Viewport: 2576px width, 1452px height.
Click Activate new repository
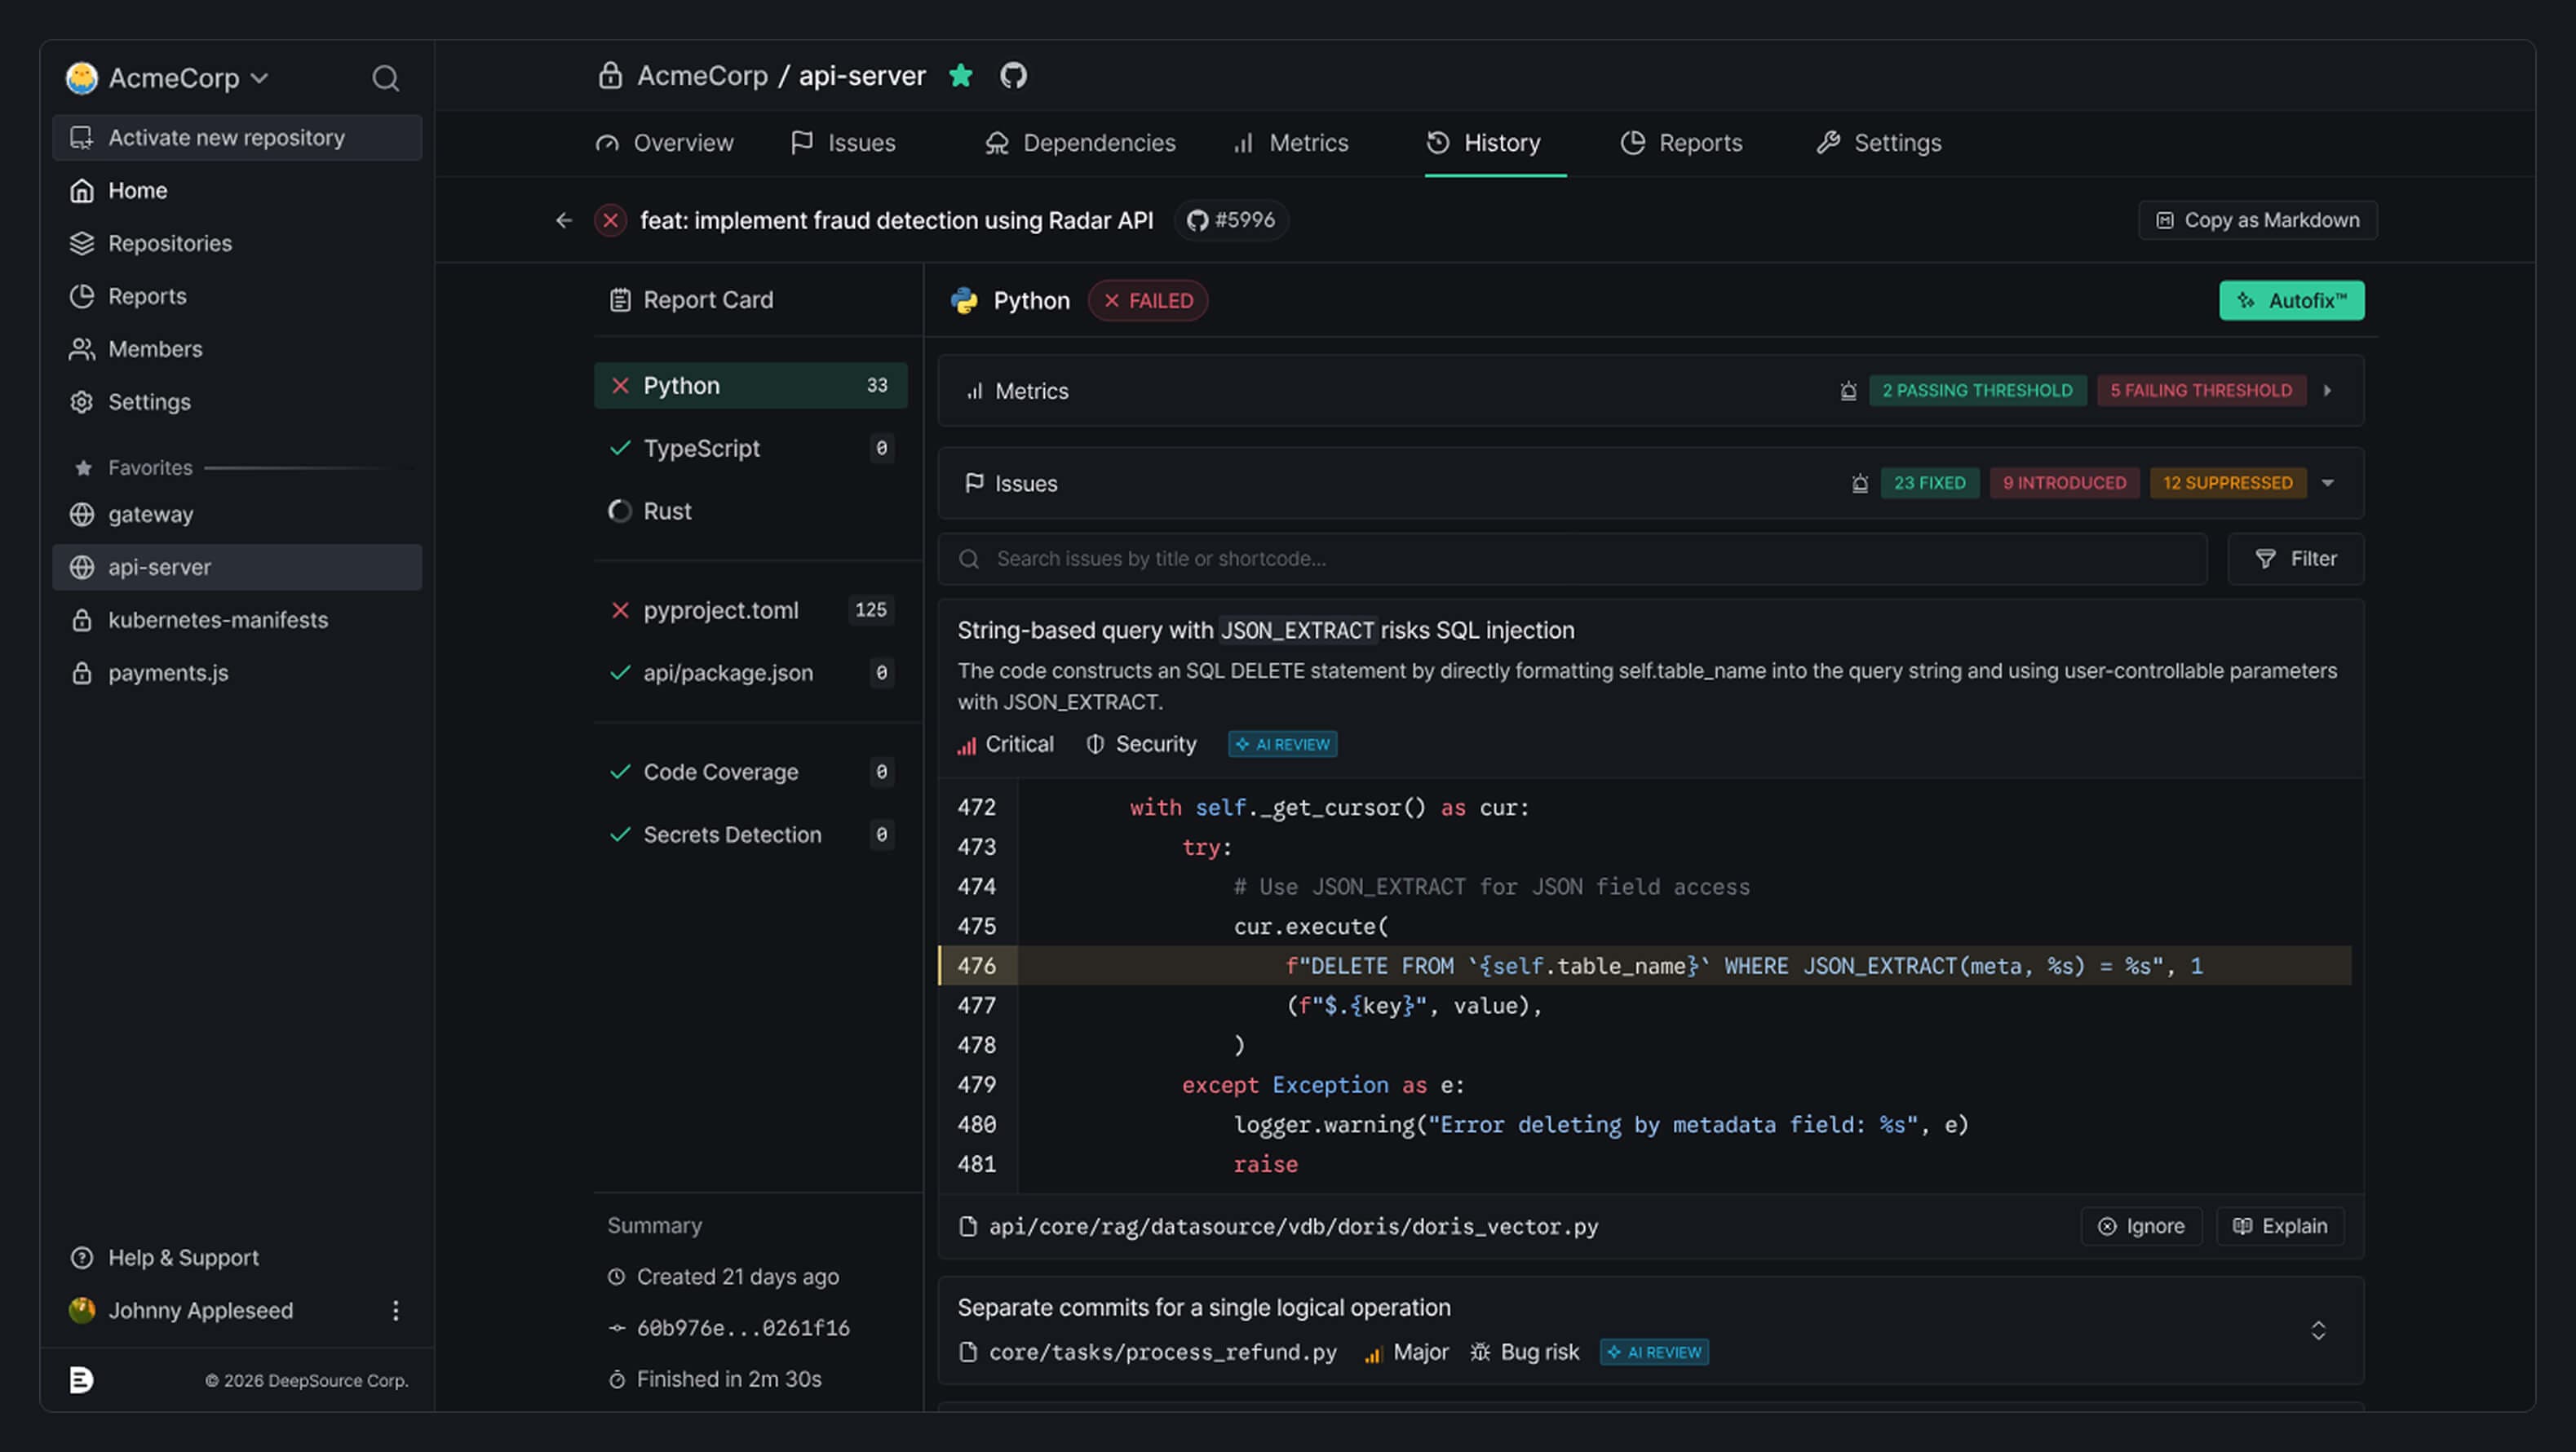pos(237,137)
